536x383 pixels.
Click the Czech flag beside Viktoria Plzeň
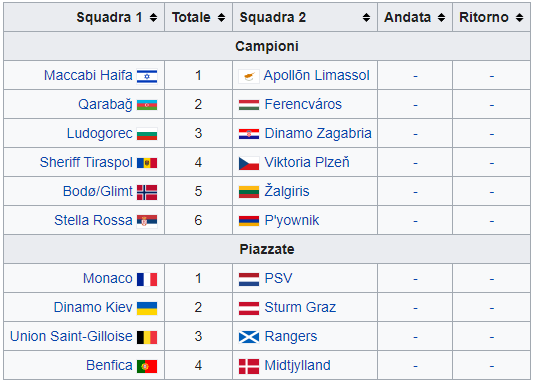pyautogui.click(x=249, y=163)
